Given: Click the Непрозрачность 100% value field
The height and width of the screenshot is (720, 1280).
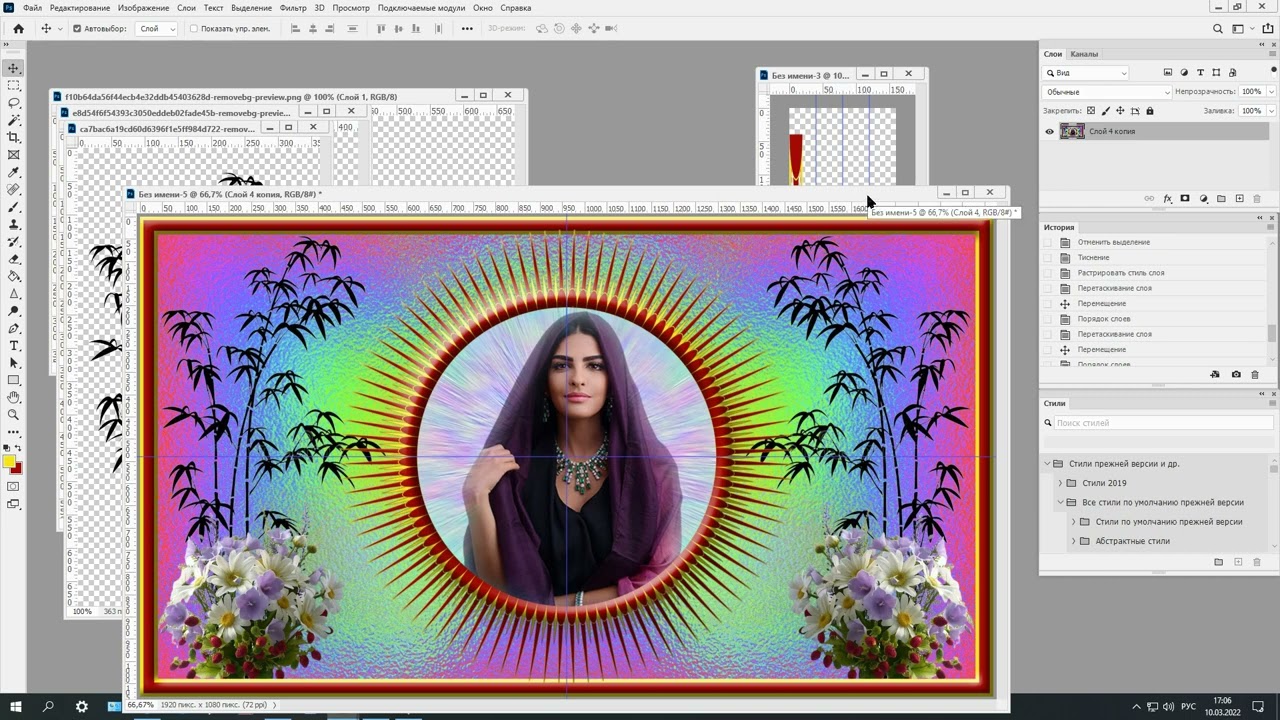Looking at the screenshot, I should (1251, 92).
